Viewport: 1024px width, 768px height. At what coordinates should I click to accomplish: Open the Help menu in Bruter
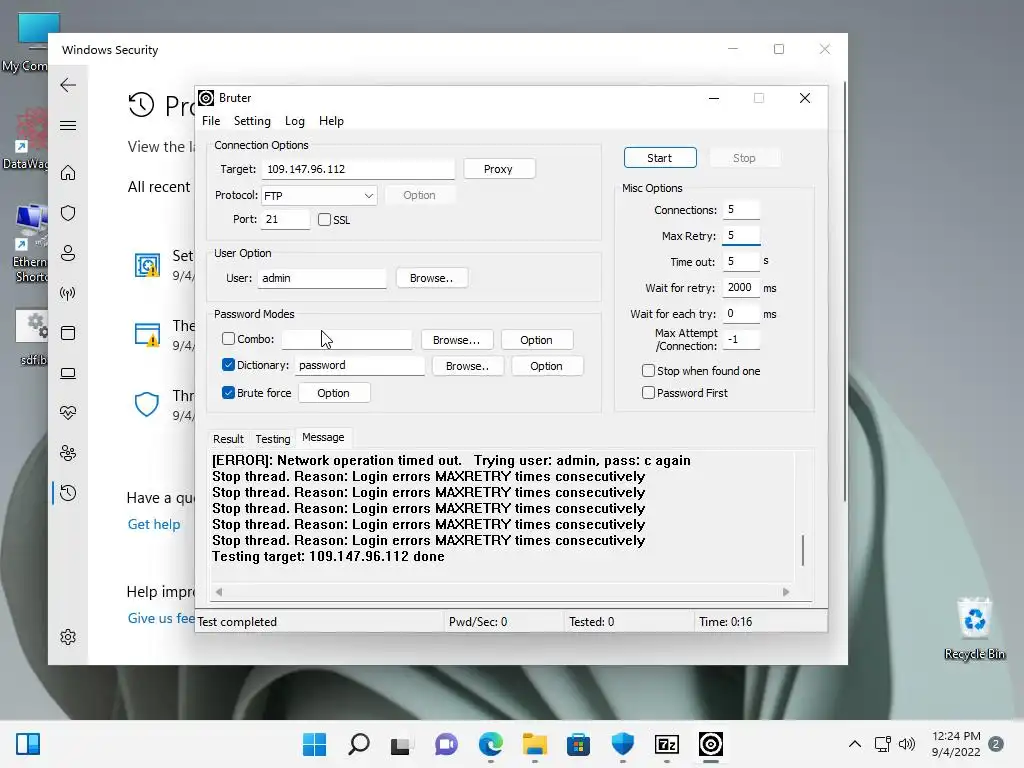tap(331, 121)
